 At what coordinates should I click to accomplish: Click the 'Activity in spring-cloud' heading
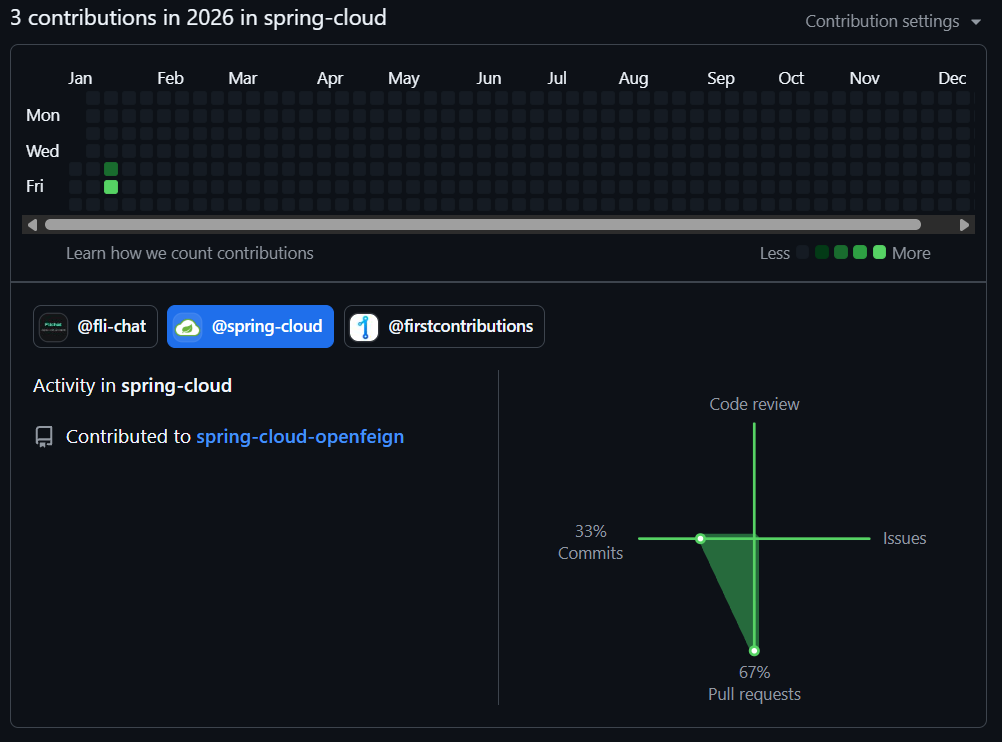(132, 386)
